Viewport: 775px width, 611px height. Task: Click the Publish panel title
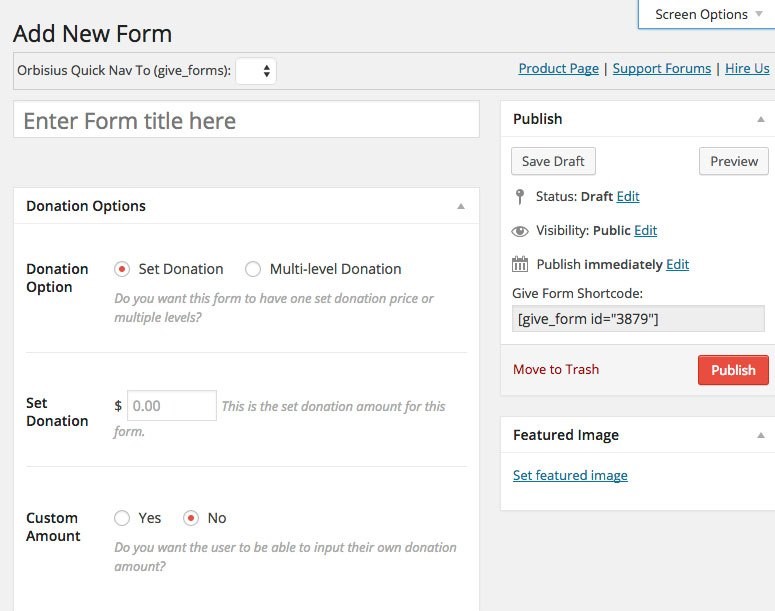[538, 119]
